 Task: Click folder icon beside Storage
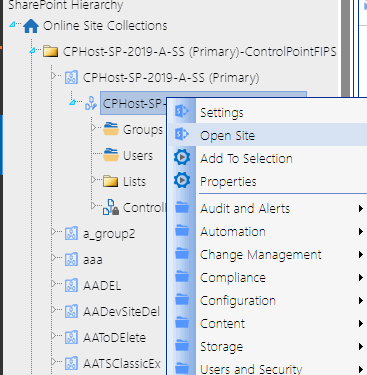[182, 346]
